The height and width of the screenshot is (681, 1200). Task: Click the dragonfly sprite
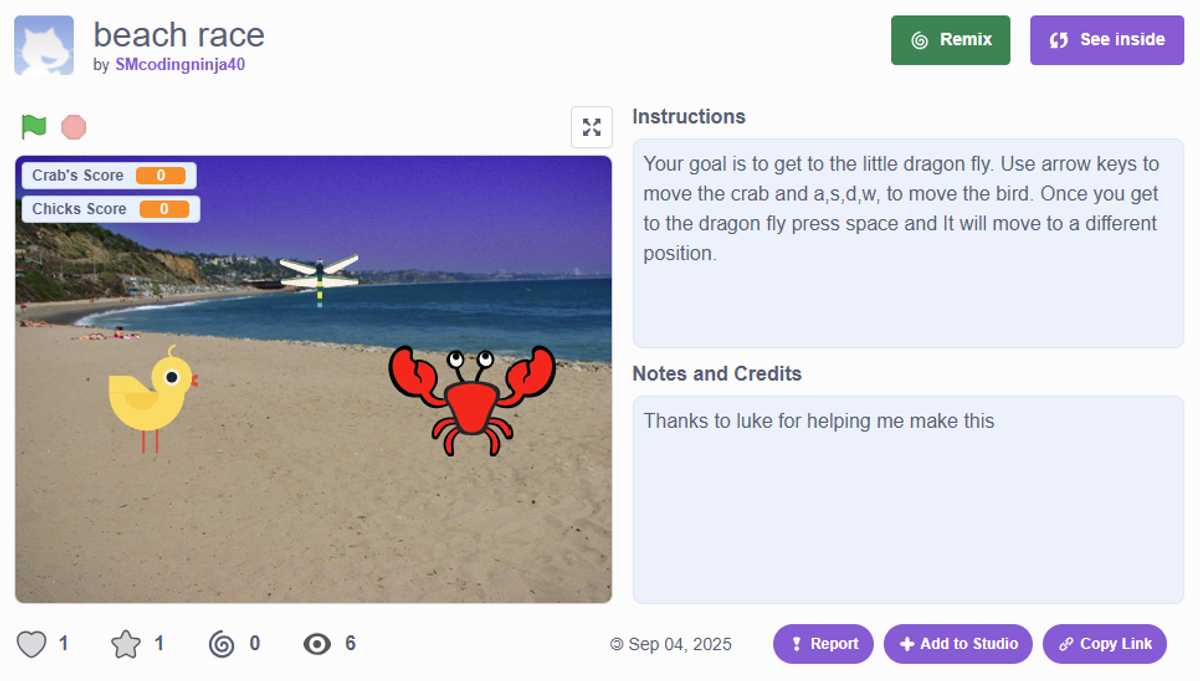(319, 274)
